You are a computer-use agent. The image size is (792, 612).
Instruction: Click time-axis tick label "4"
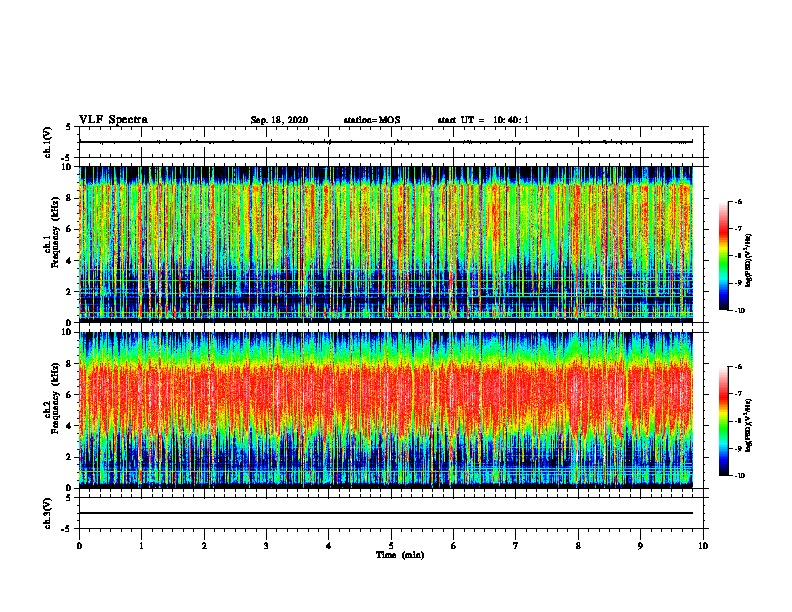pos(329,546)
